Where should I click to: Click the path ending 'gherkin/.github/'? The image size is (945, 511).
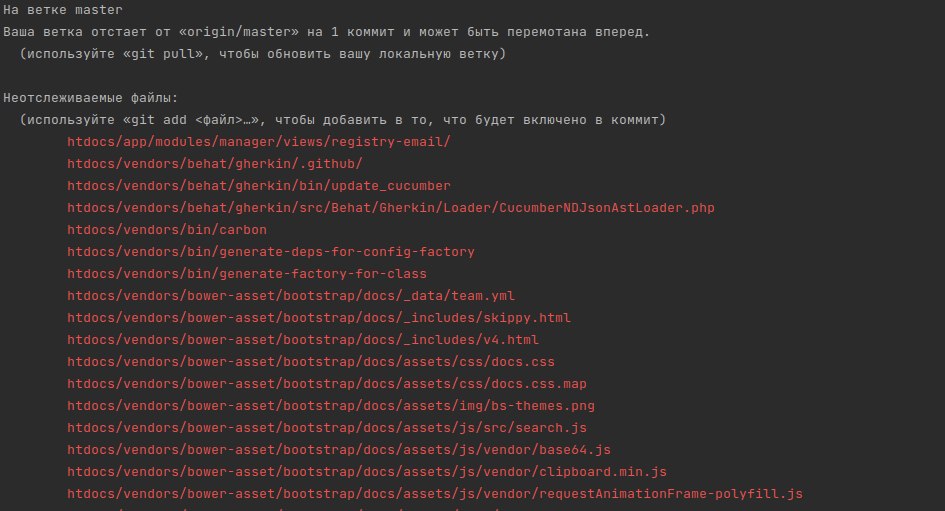pyautogui.click(x=215, y=164)
